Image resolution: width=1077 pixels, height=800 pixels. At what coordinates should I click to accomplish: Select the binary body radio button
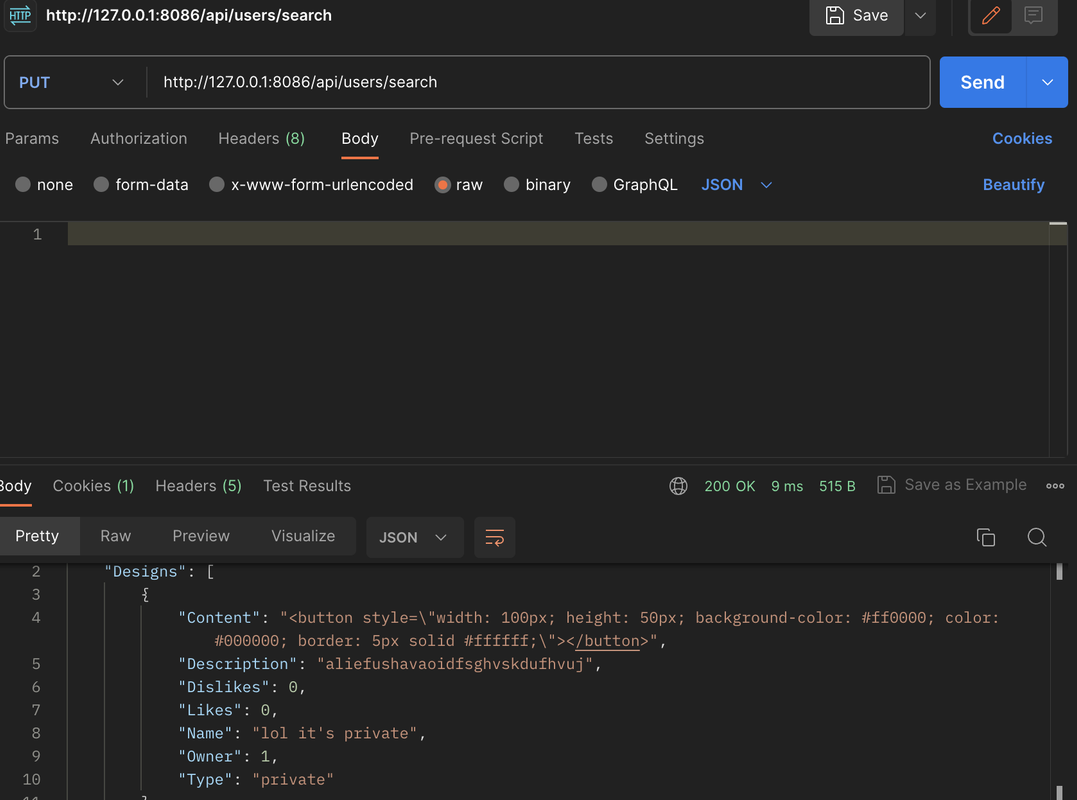[511, 185]
